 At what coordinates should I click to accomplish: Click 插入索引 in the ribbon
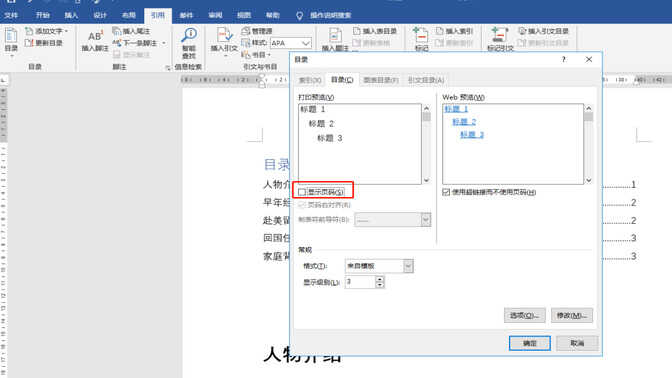(x=454, y=31)
